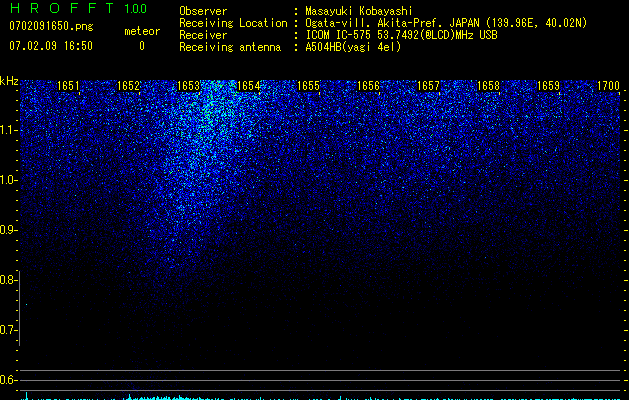The width and height of the screenshot is (629, 400).
Task: Click the 1655 time marker
Action: pyautogui.click(x=308, y=86)
